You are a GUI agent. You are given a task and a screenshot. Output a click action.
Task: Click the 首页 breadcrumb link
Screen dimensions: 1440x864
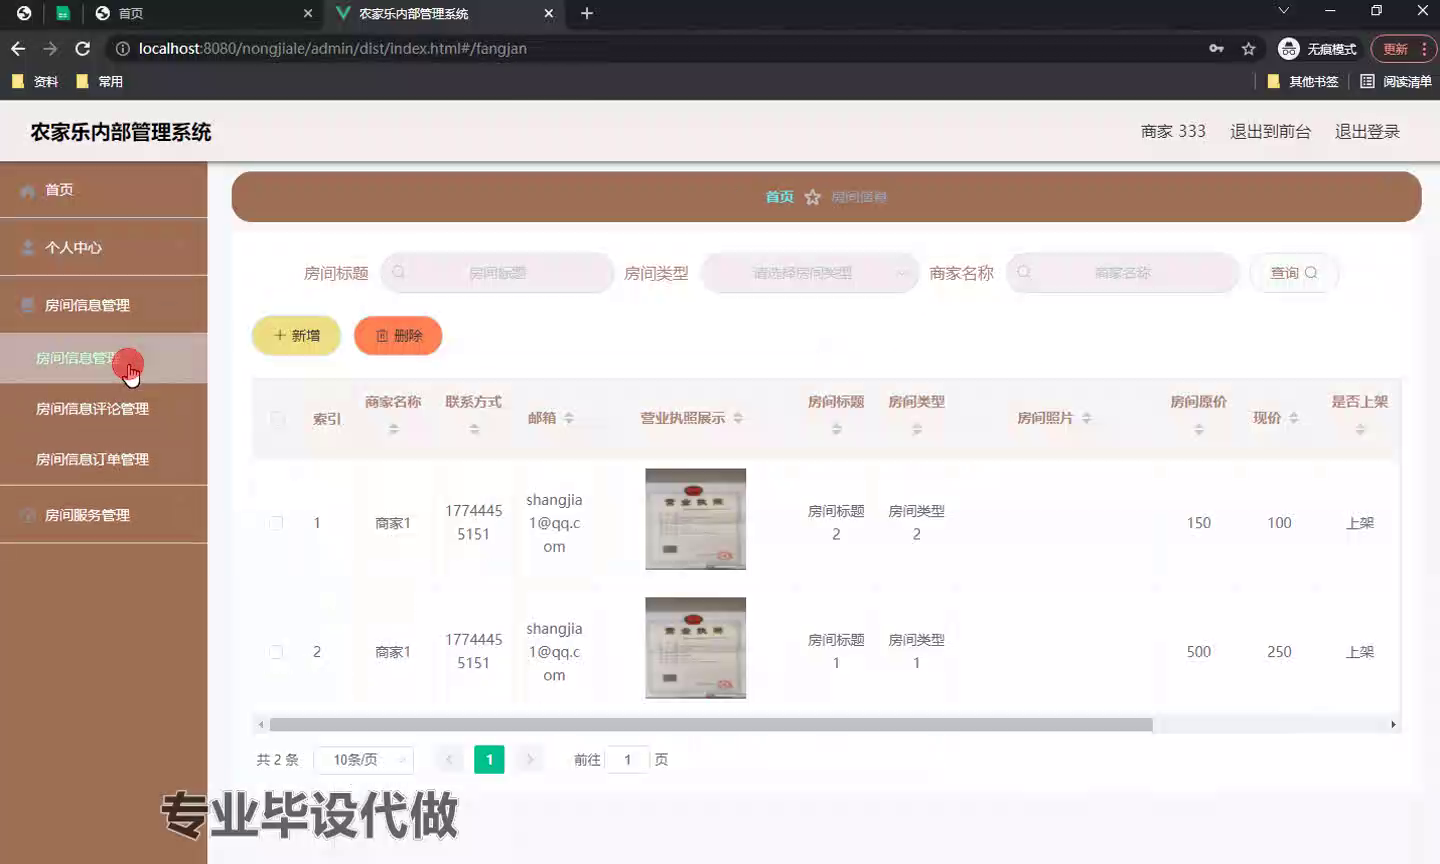[779, 197]
